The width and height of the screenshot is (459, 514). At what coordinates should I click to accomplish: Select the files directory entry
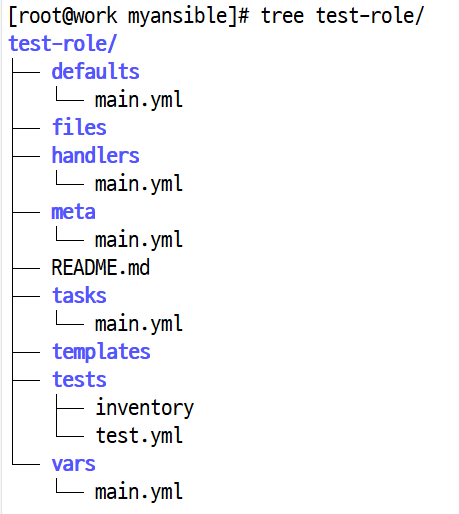click(79, 127)
